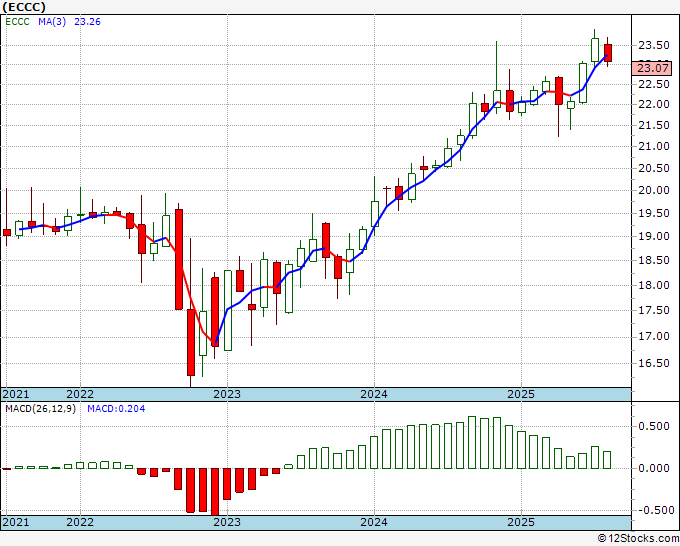
Task: Click the MACD:0.204 value label
Action: point(116,409)
